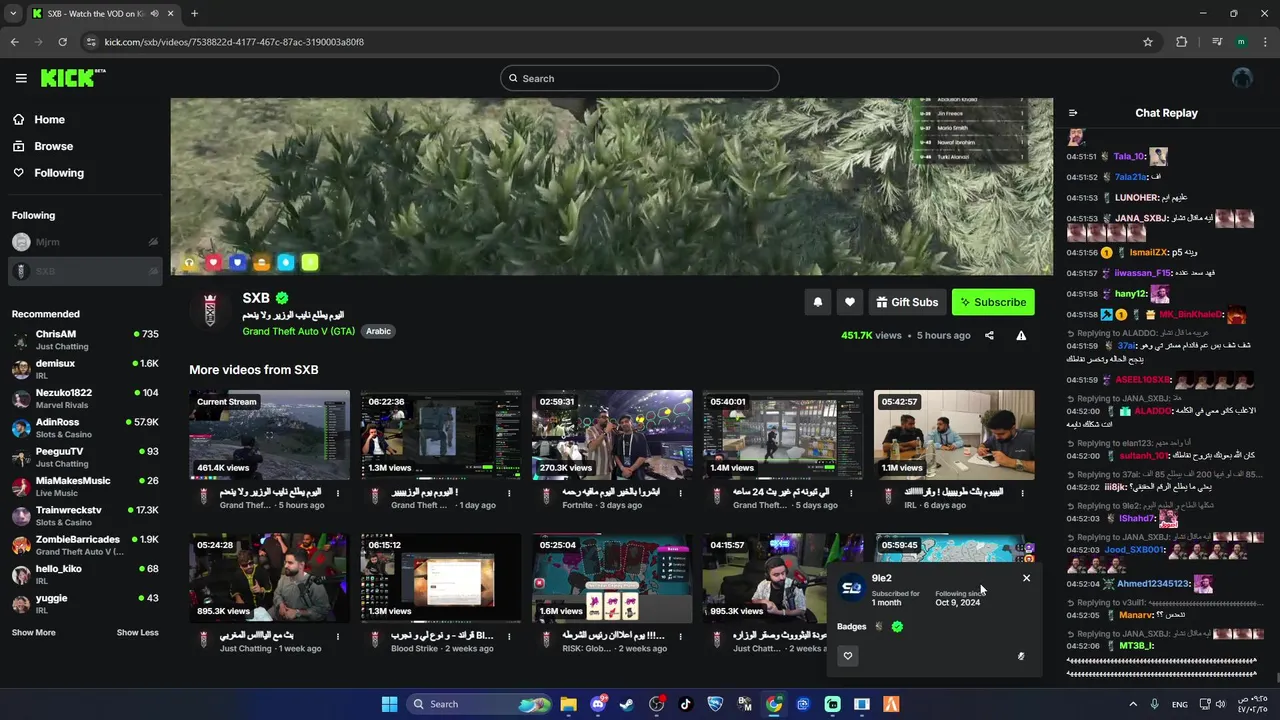The image size is (1280, 720).
Task: Click the green Subscribe button
Action: 993,302
